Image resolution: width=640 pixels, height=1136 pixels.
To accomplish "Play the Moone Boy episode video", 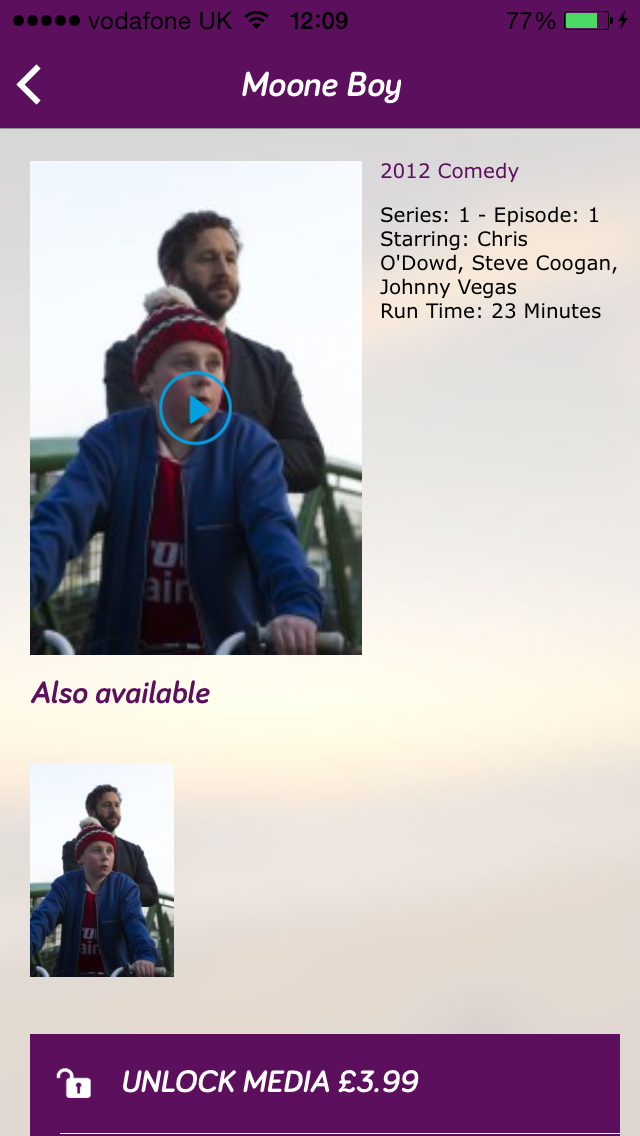I will point(195,408).
